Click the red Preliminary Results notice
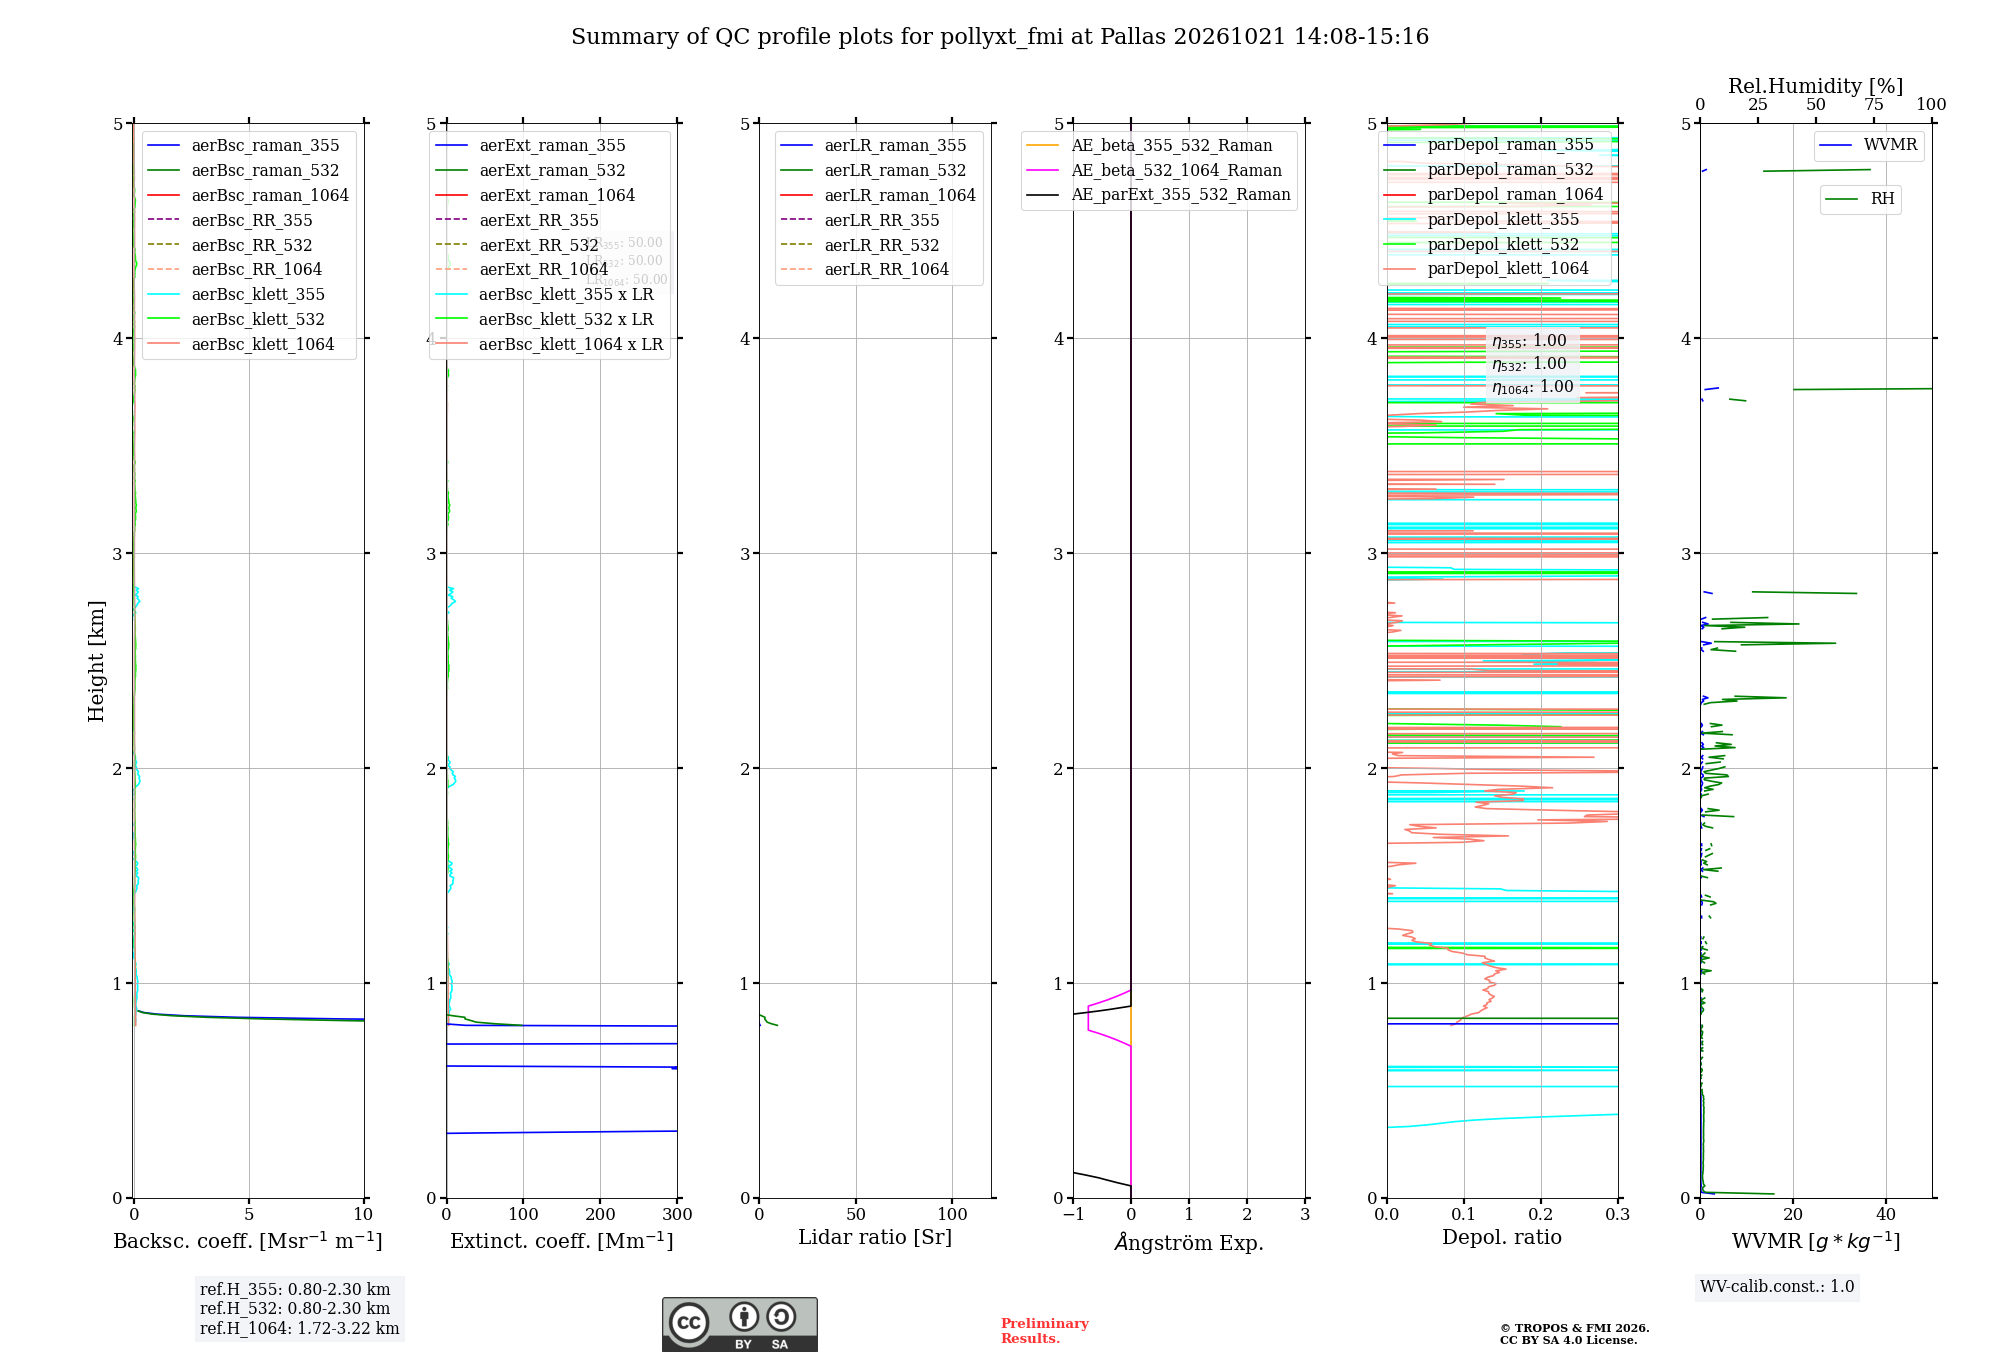 [x=1045, y=1331]
